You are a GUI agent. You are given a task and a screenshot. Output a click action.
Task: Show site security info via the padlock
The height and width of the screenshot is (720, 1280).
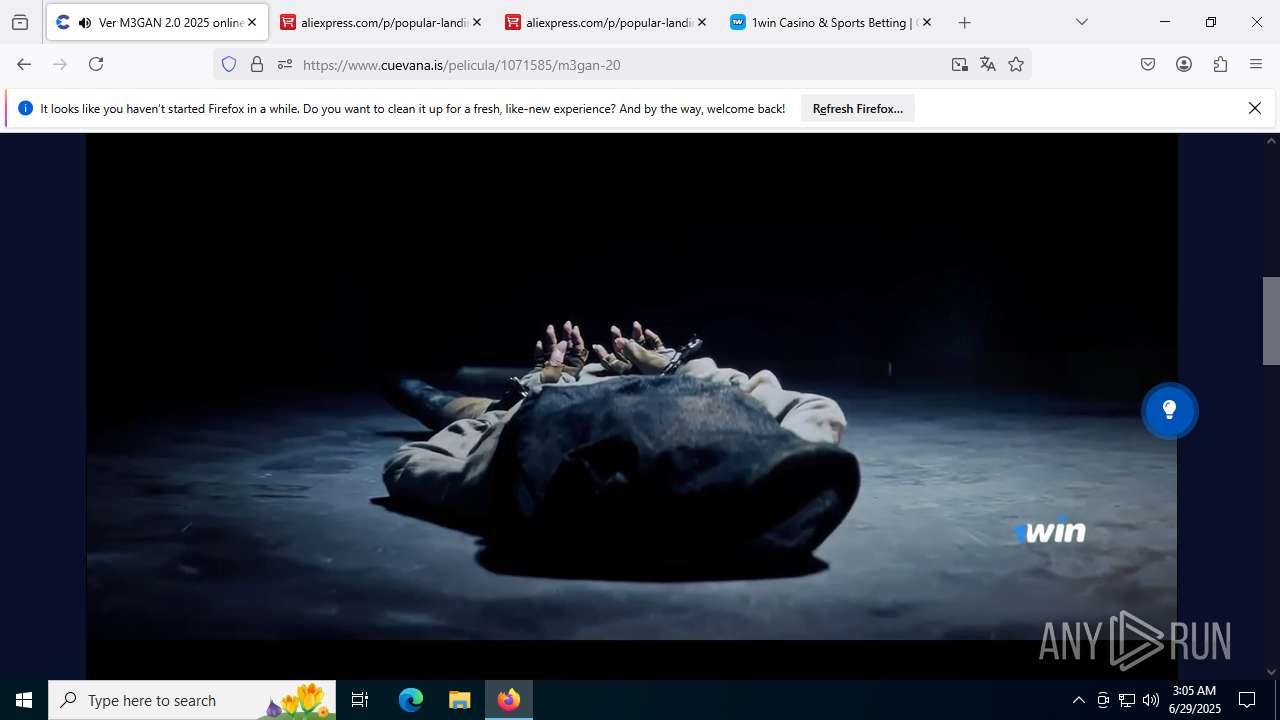point(257,64)
